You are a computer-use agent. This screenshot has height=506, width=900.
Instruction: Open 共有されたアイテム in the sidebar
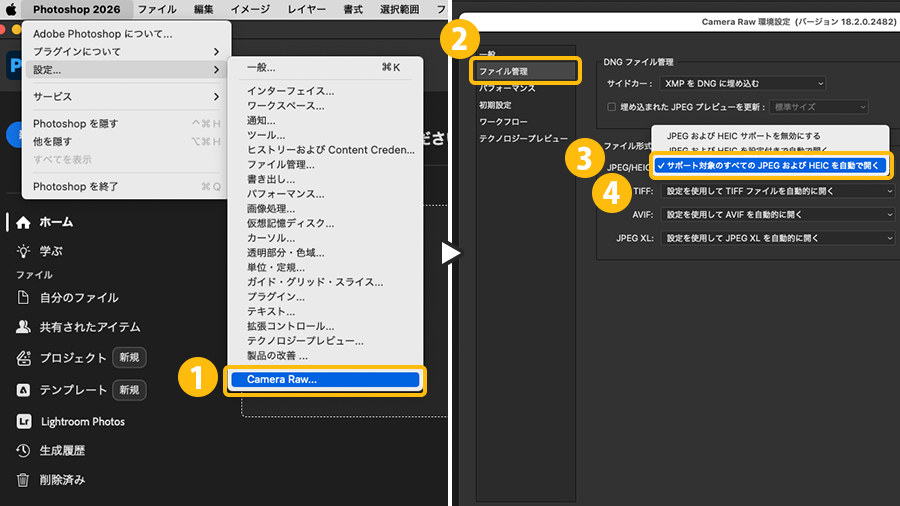90,327
